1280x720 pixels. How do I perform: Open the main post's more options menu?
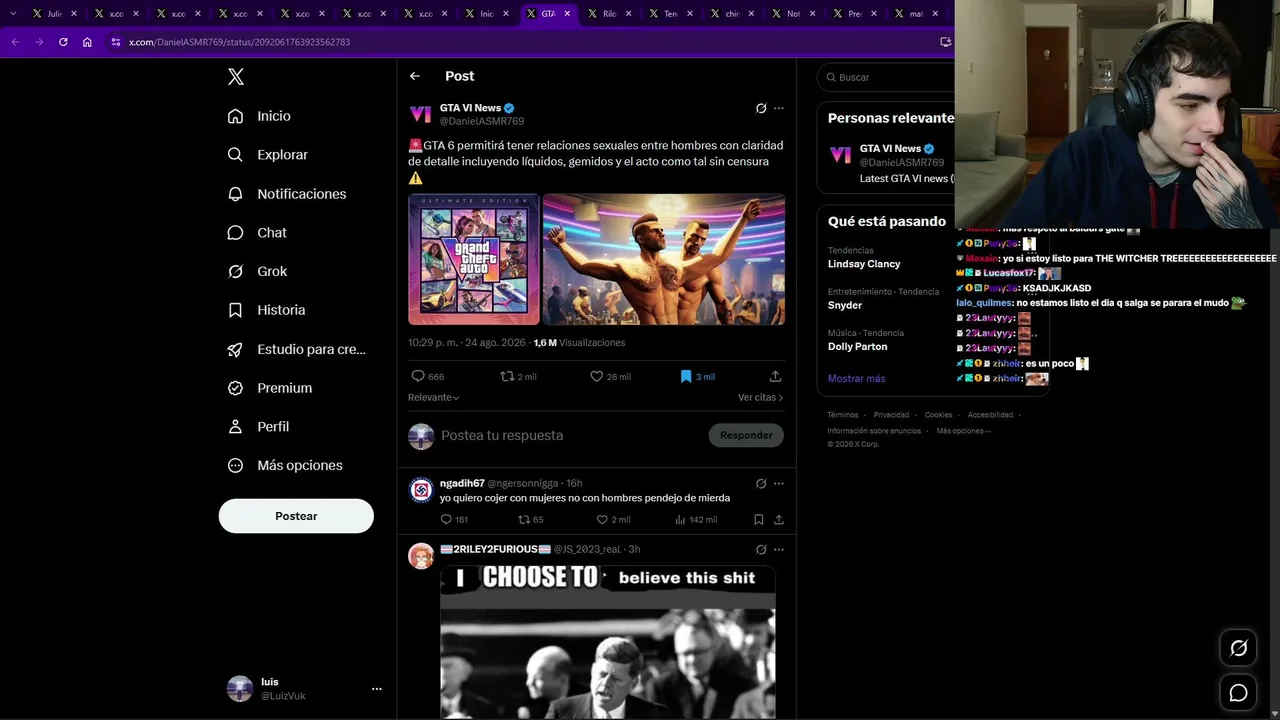(779, 108)
